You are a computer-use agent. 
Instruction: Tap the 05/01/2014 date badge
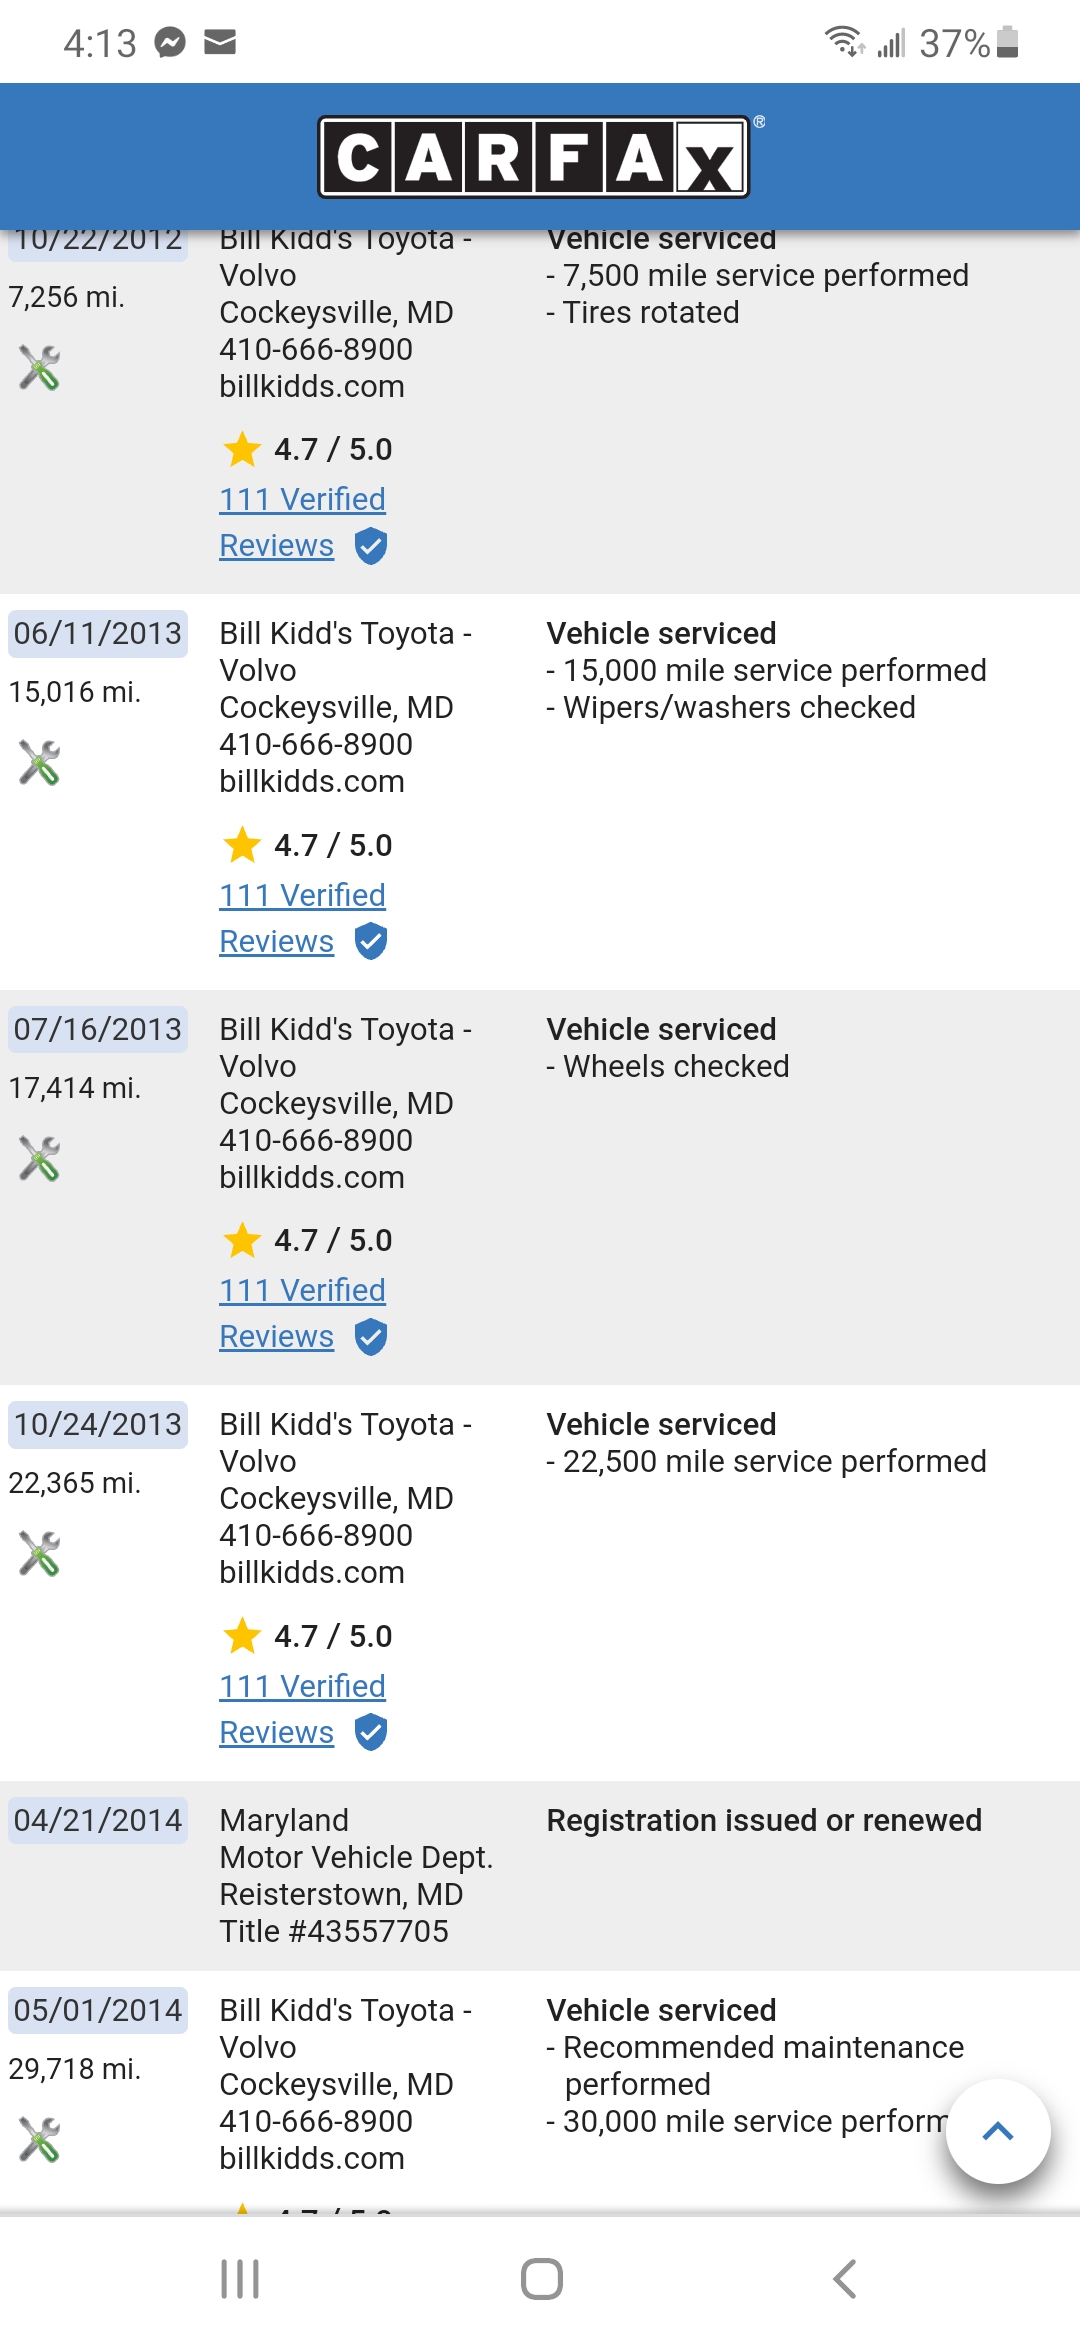click(98, 2010)
